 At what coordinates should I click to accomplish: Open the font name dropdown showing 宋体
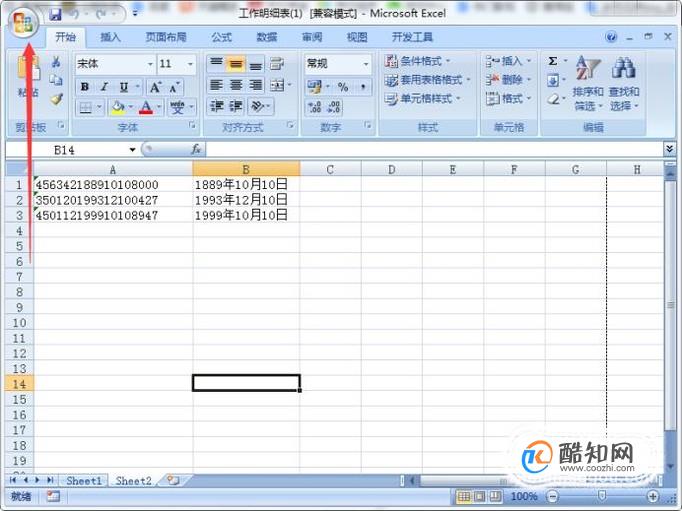coord(115,64)
